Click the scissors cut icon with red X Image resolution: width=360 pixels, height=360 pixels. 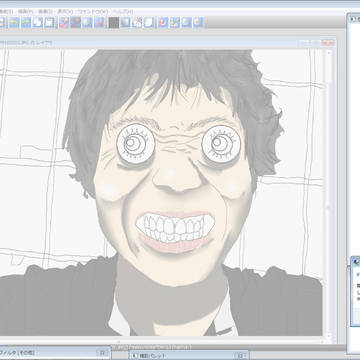pyautogui.click(x=137, y=22)
